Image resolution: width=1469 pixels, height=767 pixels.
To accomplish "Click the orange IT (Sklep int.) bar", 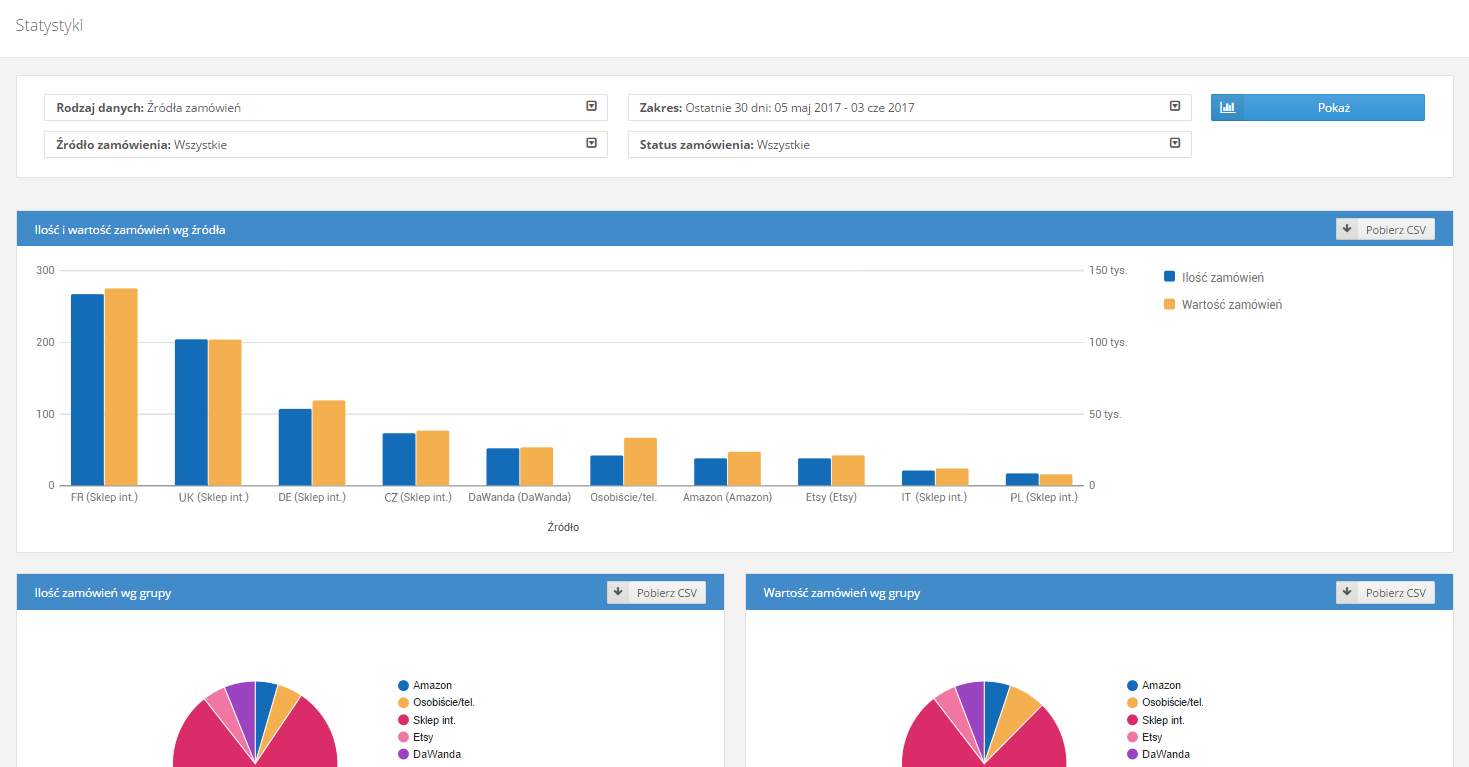I will [952, 477].
